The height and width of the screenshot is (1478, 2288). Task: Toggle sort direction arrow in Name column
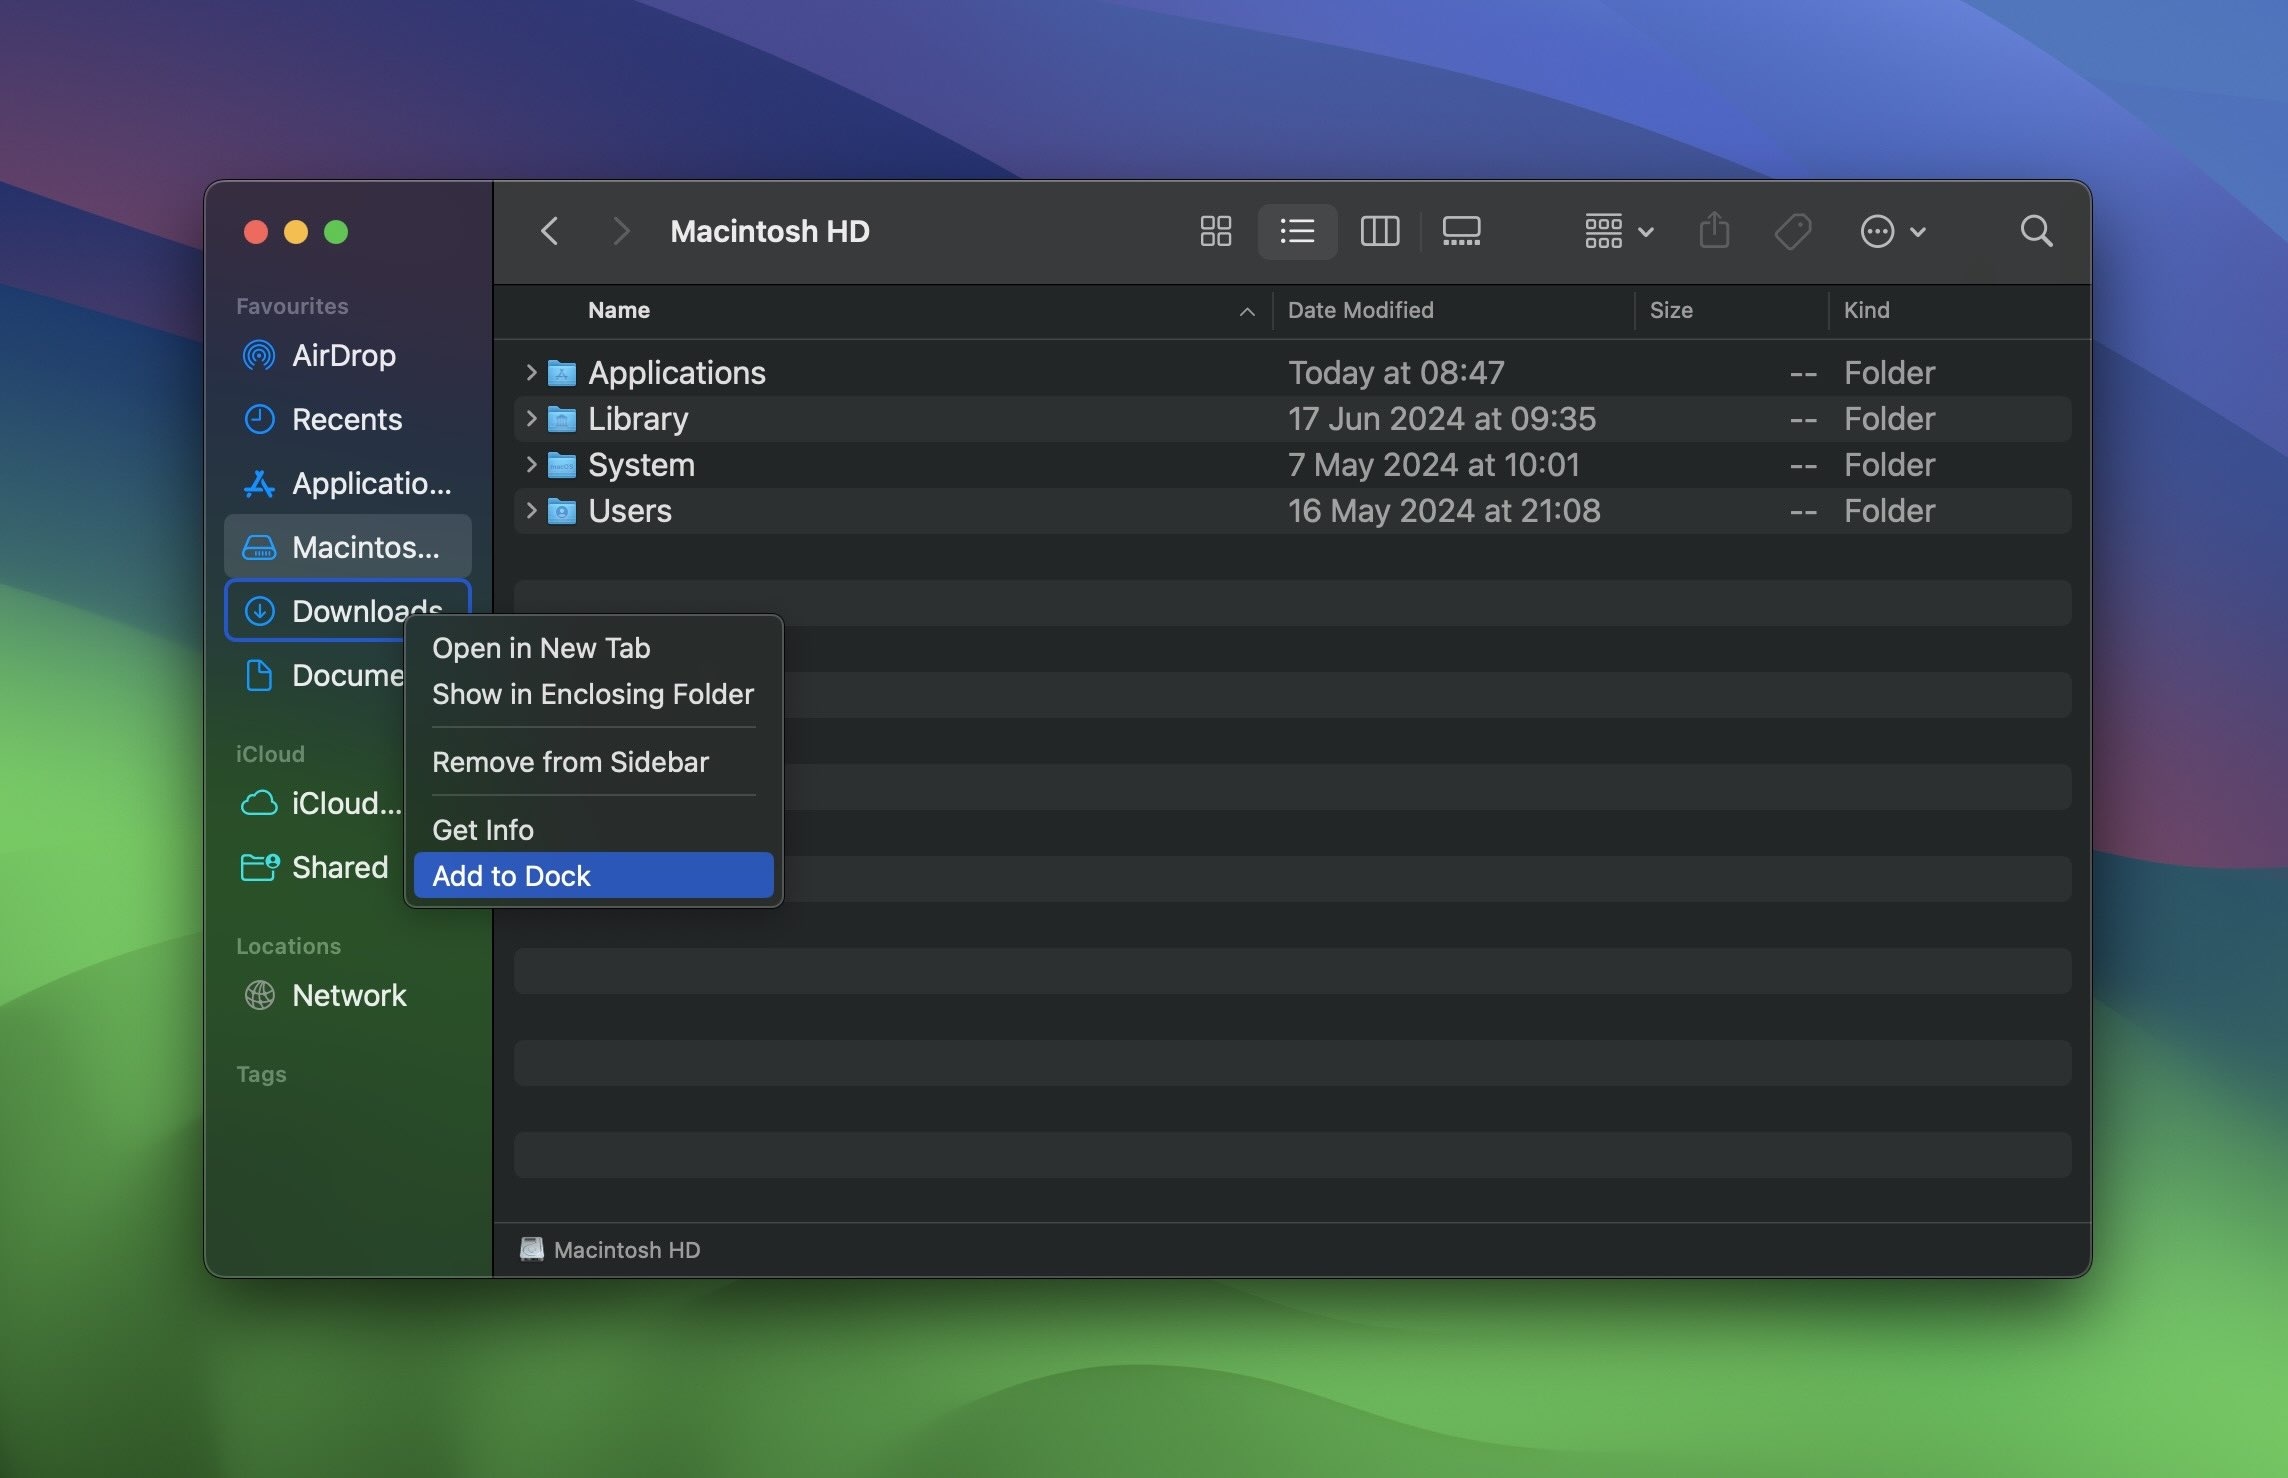click(x=1246, y=311)
